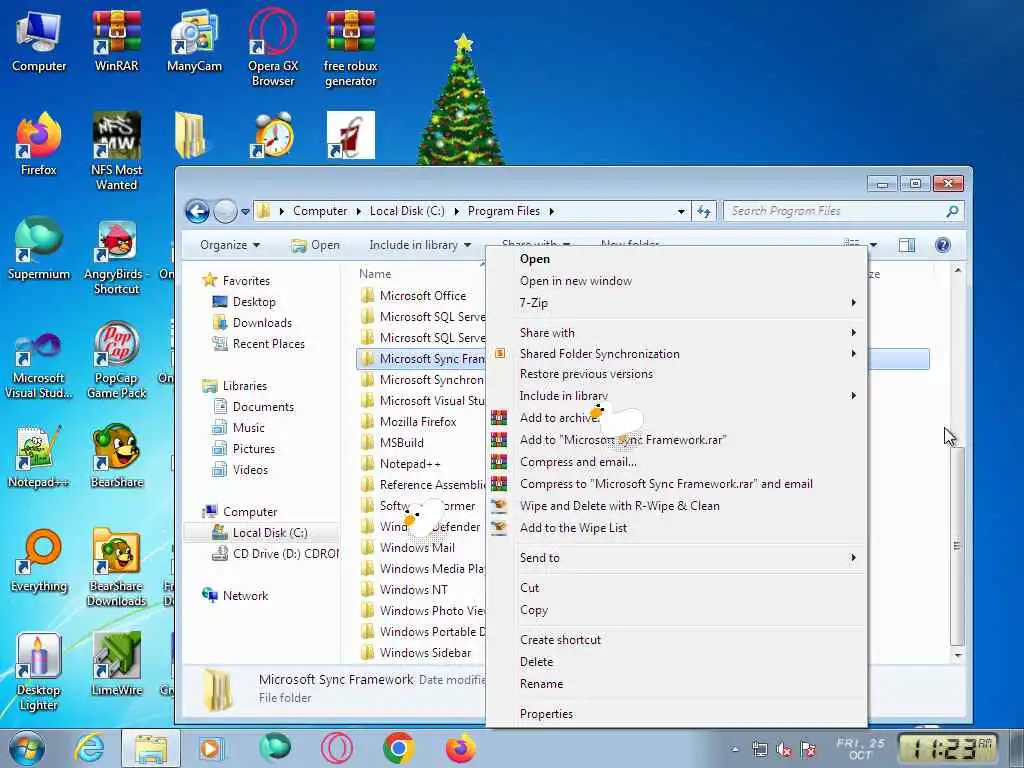Open Internet Explorer from the taskbar
Viewport: 1024px width, 768px height.
point(89,748)
